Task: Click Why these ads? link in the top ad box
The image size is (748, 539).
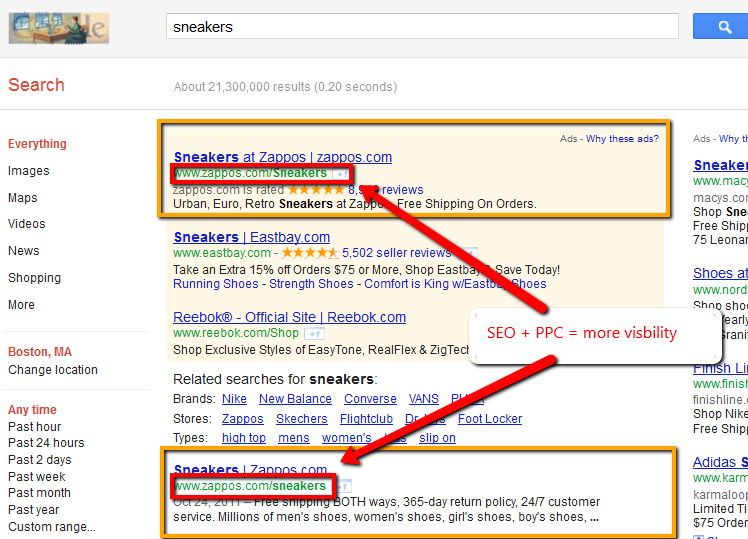Action: pos(622,139)
